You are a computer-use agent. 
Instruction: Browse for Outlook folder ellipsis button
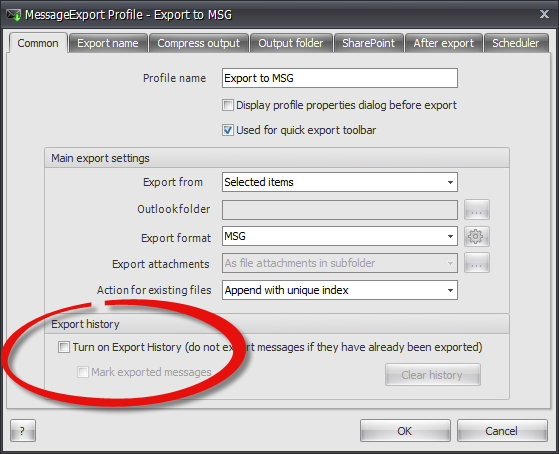click(x=476, y=210)
